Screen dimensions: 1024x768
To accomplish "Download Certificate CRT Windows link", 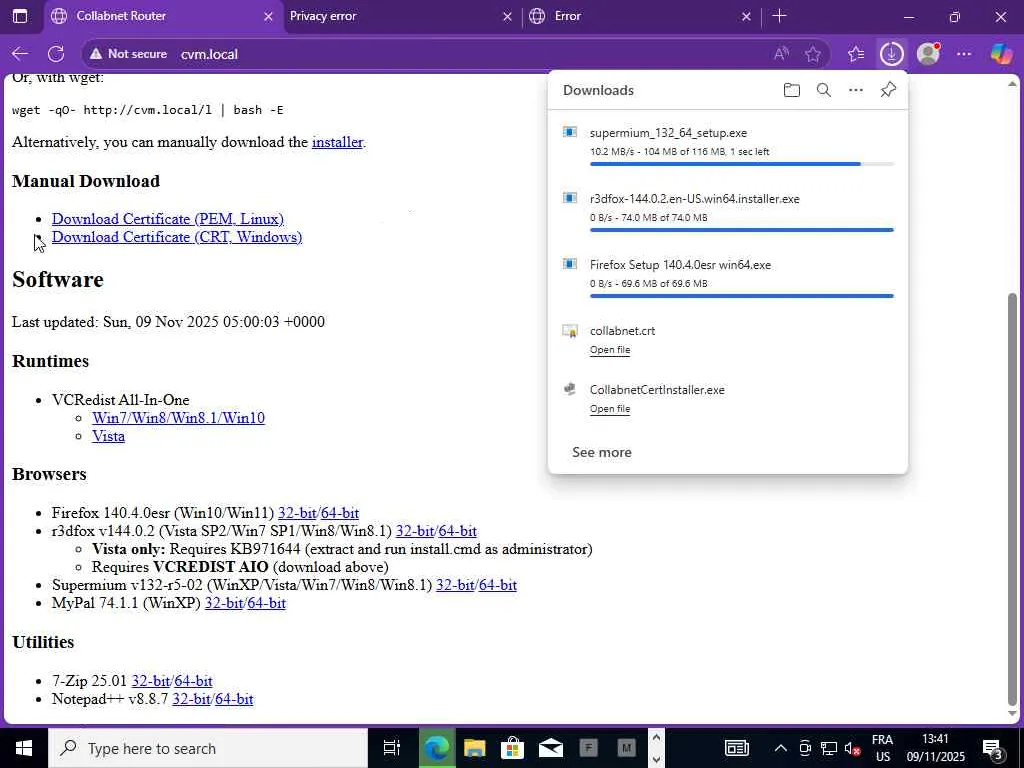I will tap(177, 237).
